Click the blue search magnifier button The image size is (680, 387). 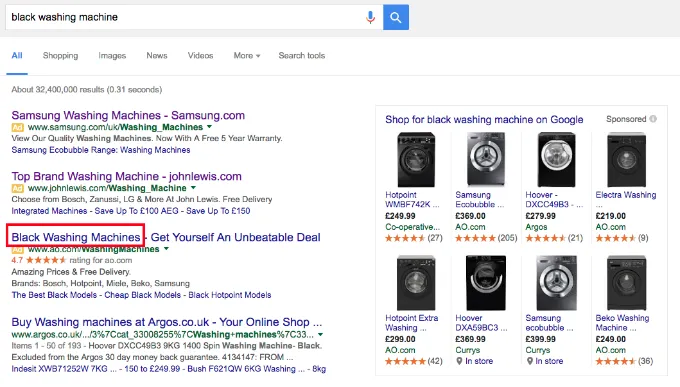[x=396, y=17]
